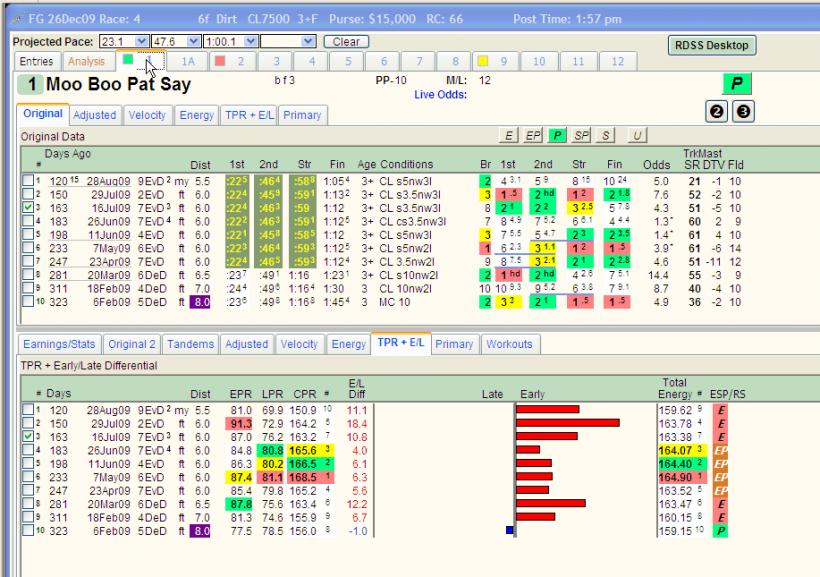
Task: Click the 168.5 CPR value
Action: click(304, 478)
